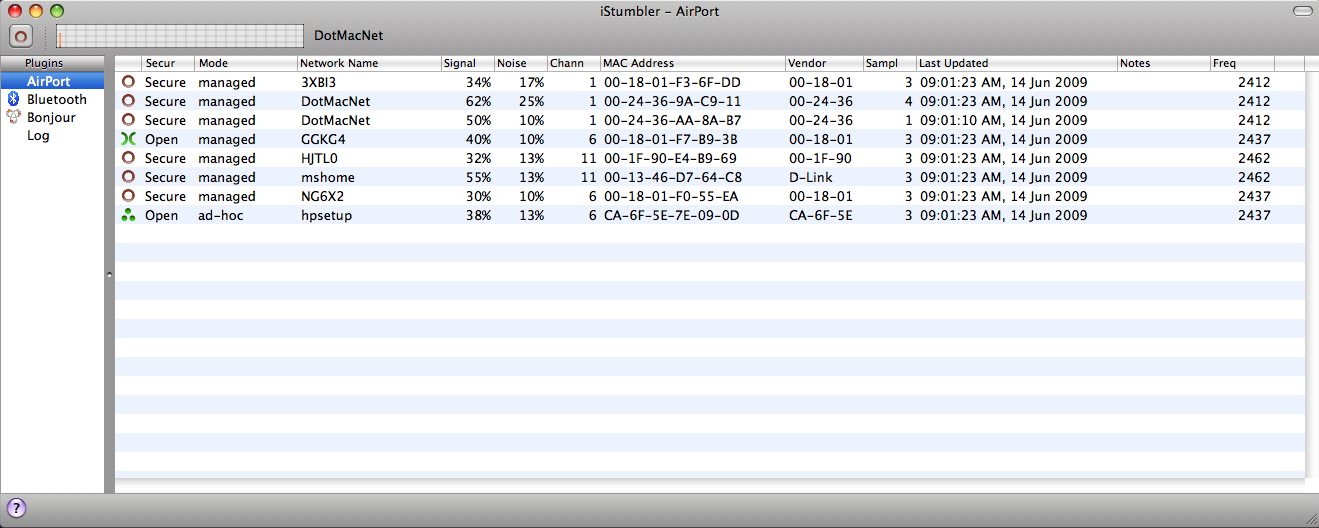1319x528 pixels.
Task: Click the ad-hoc icon for hpsetup network
Action: click(x=128, y=215)
